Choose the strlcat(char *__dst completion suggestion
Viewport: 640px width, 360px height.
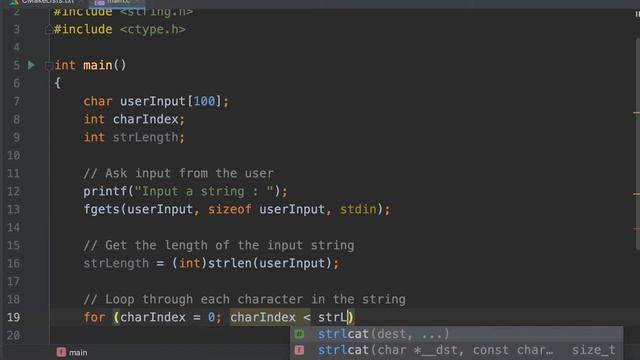(456, 350)
